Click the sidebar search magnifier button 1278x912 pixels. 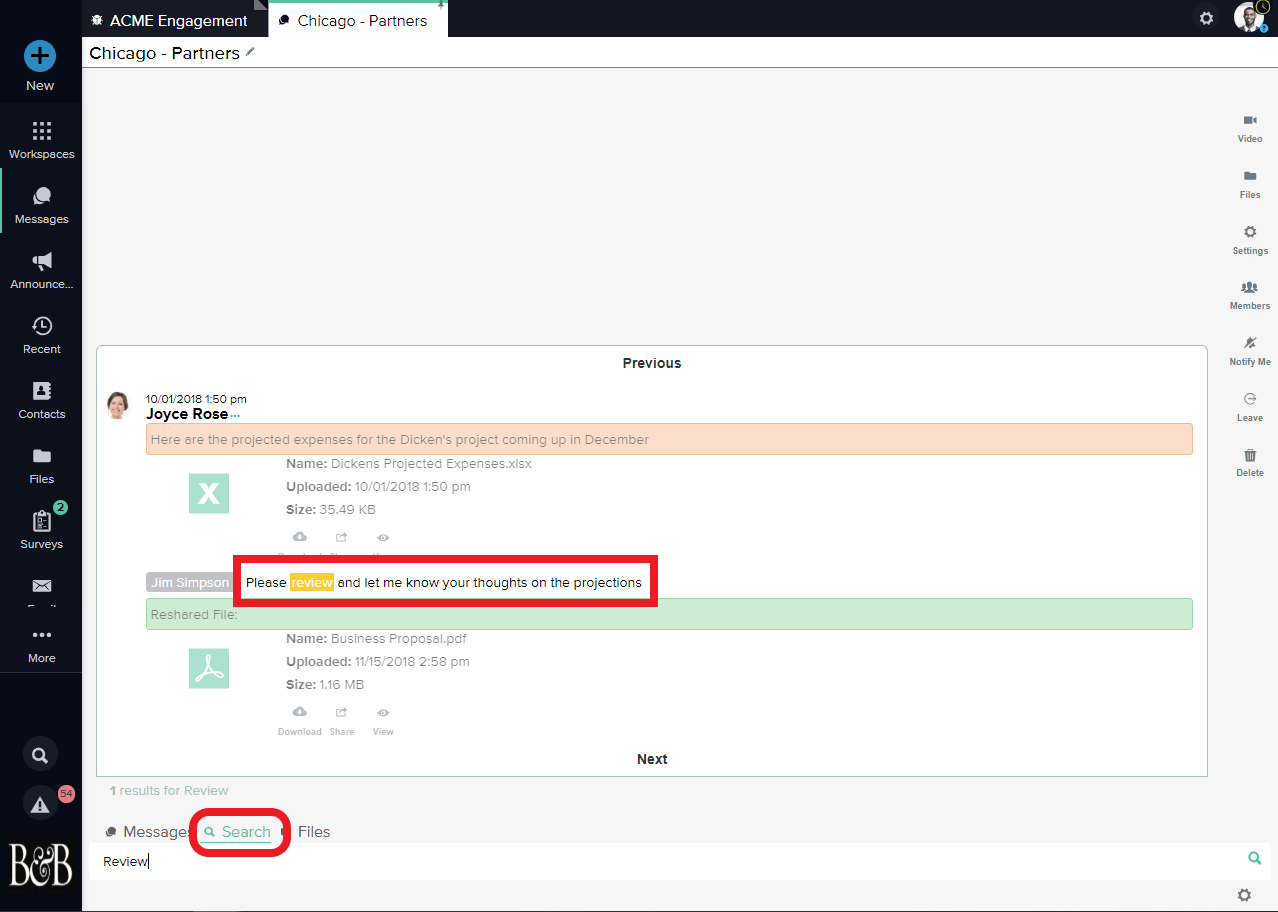click(x=40, y=755)
